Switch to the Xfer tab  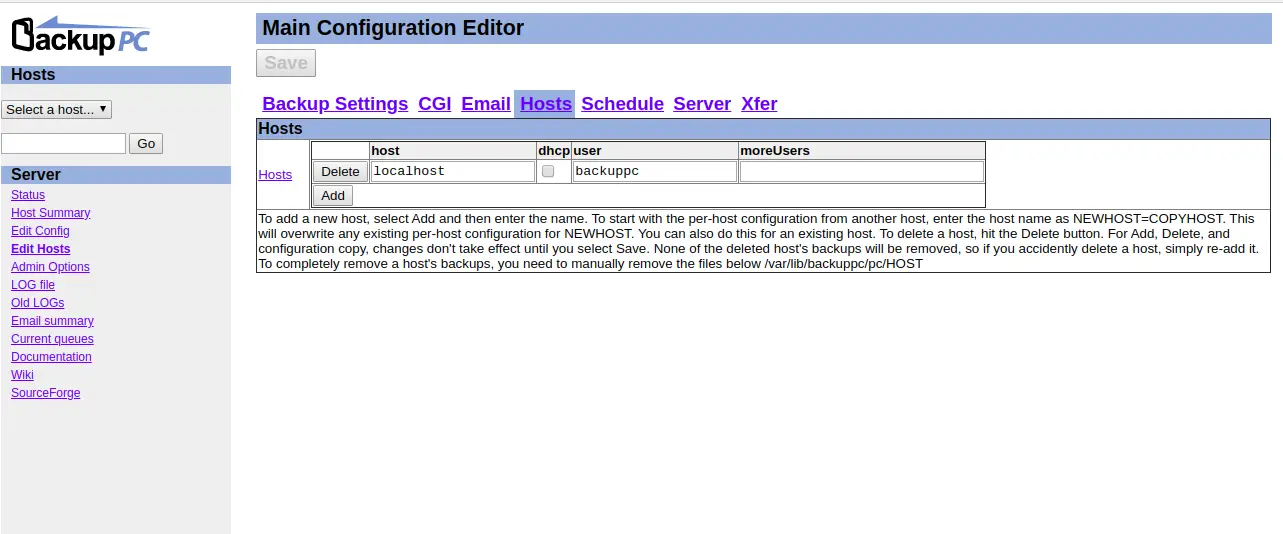click(759, 104)
